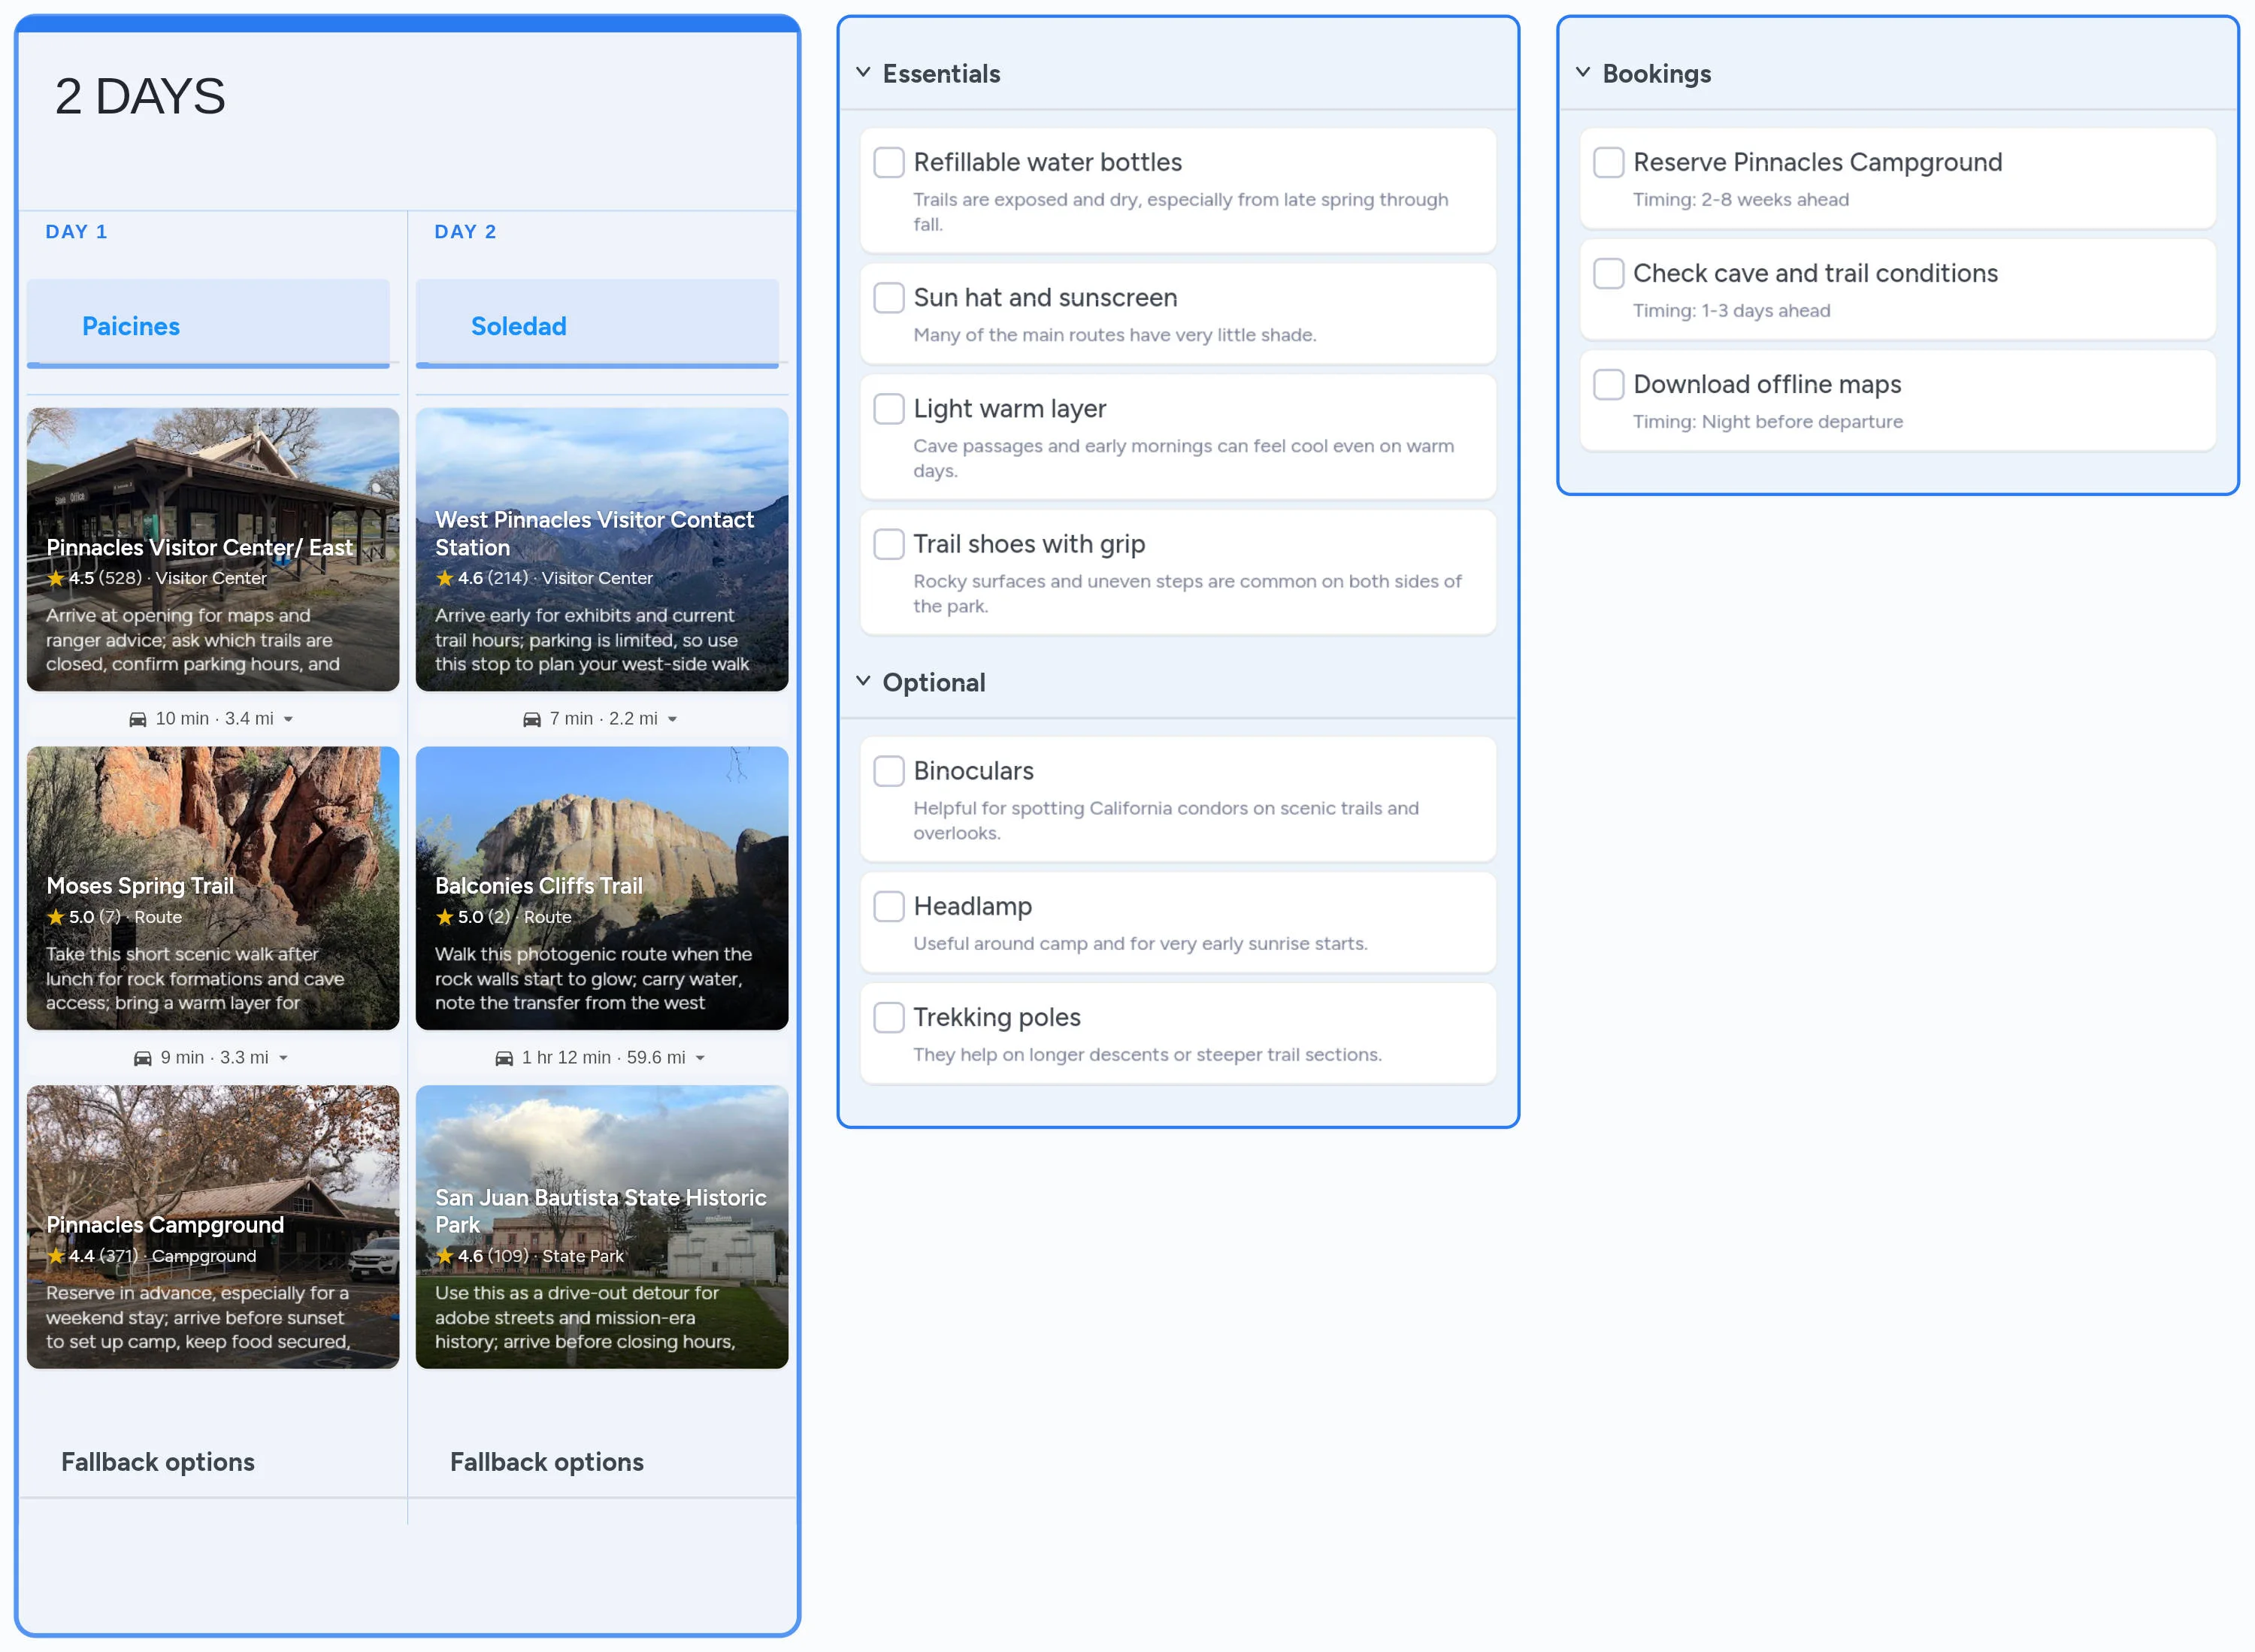Check the Refillable water bottles item
Viewport: 2255px width, 1652px height.
tap(888, 162)
